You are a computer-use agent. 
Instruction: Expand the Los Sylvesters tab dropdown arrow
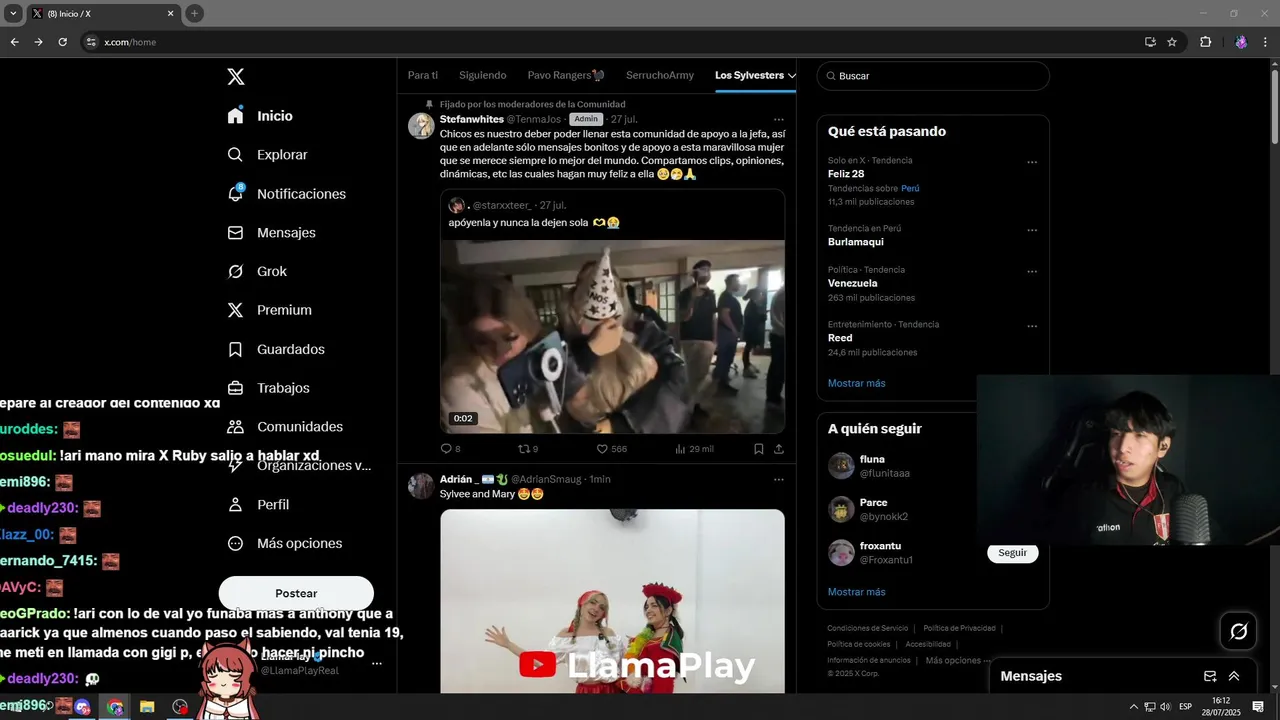[792, 76]
